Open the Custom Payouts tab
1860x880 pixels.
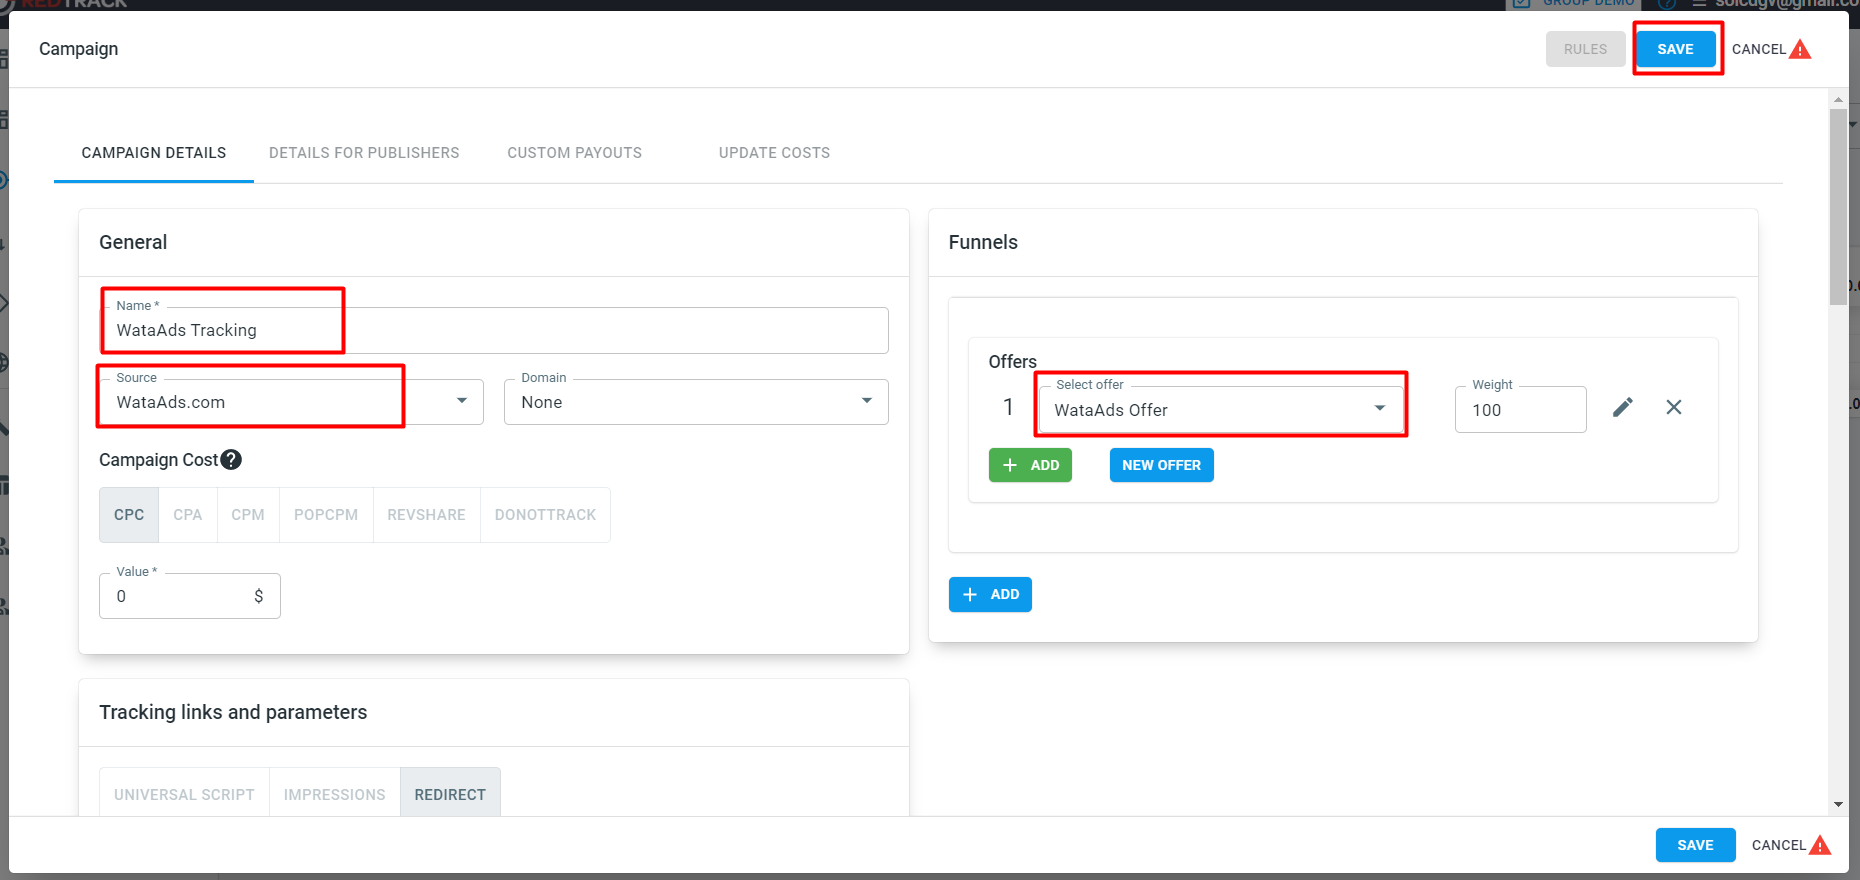point(574,153)
